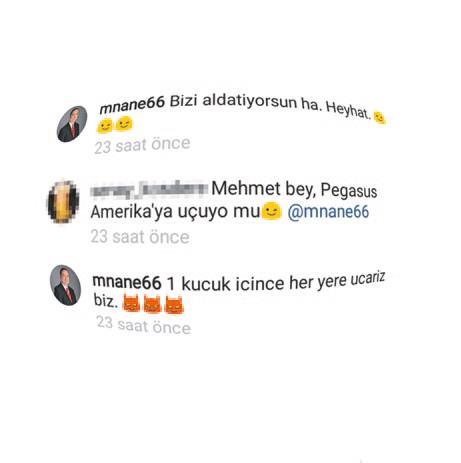Click the comment text 'Bizi aldatiyorsun ha.'
Viewport: 461px width, 463px height.
[x=244, y=102]
